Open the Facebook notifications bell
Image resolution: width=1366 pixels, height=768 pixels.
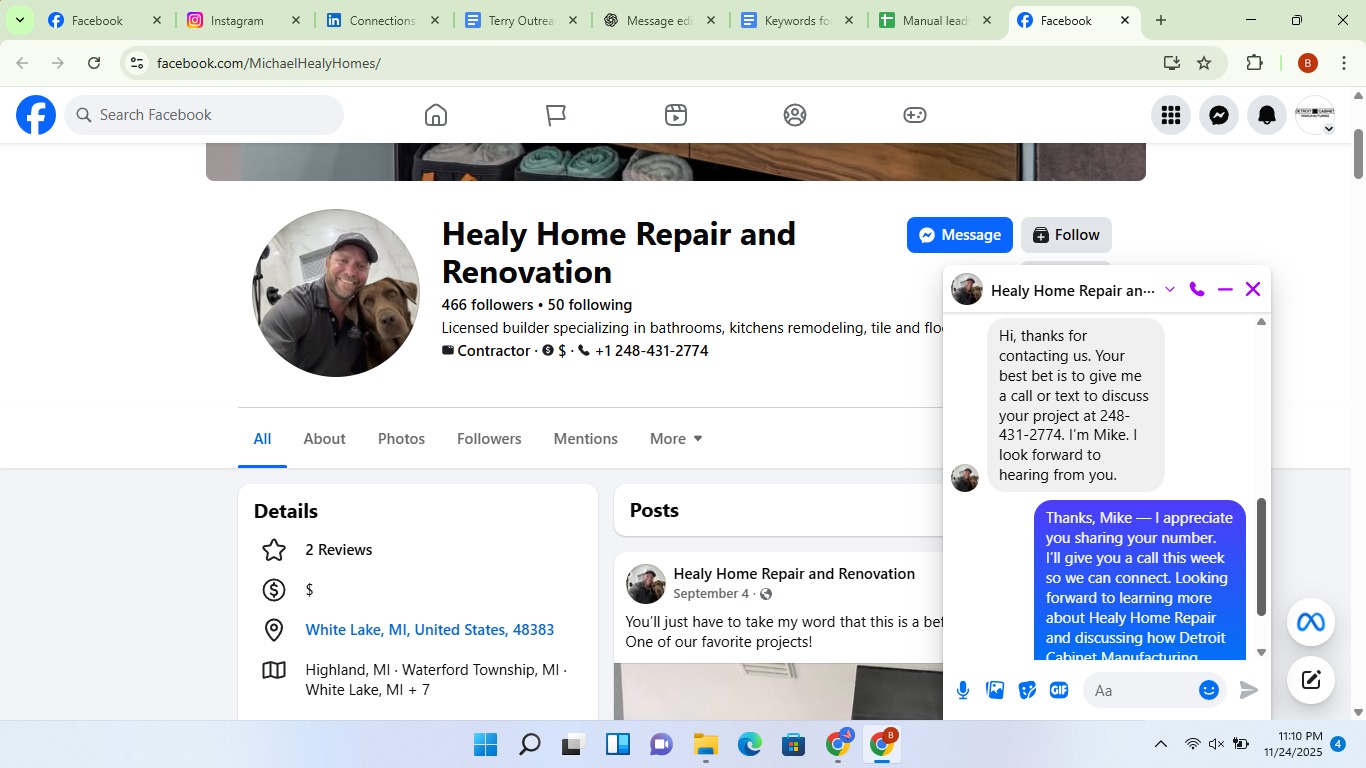click(x=1267, y=115)
